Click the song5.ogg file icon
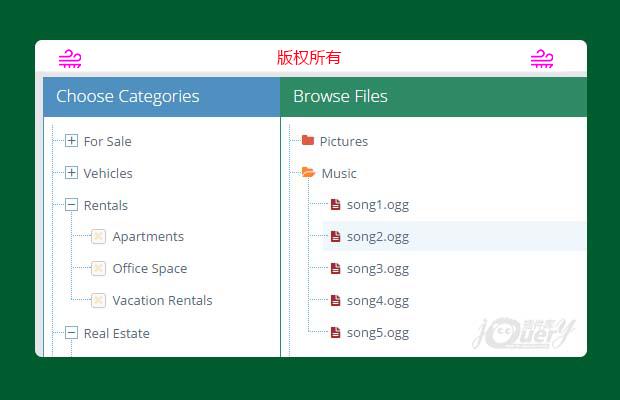The image size is (620, 400). point(336,333)
